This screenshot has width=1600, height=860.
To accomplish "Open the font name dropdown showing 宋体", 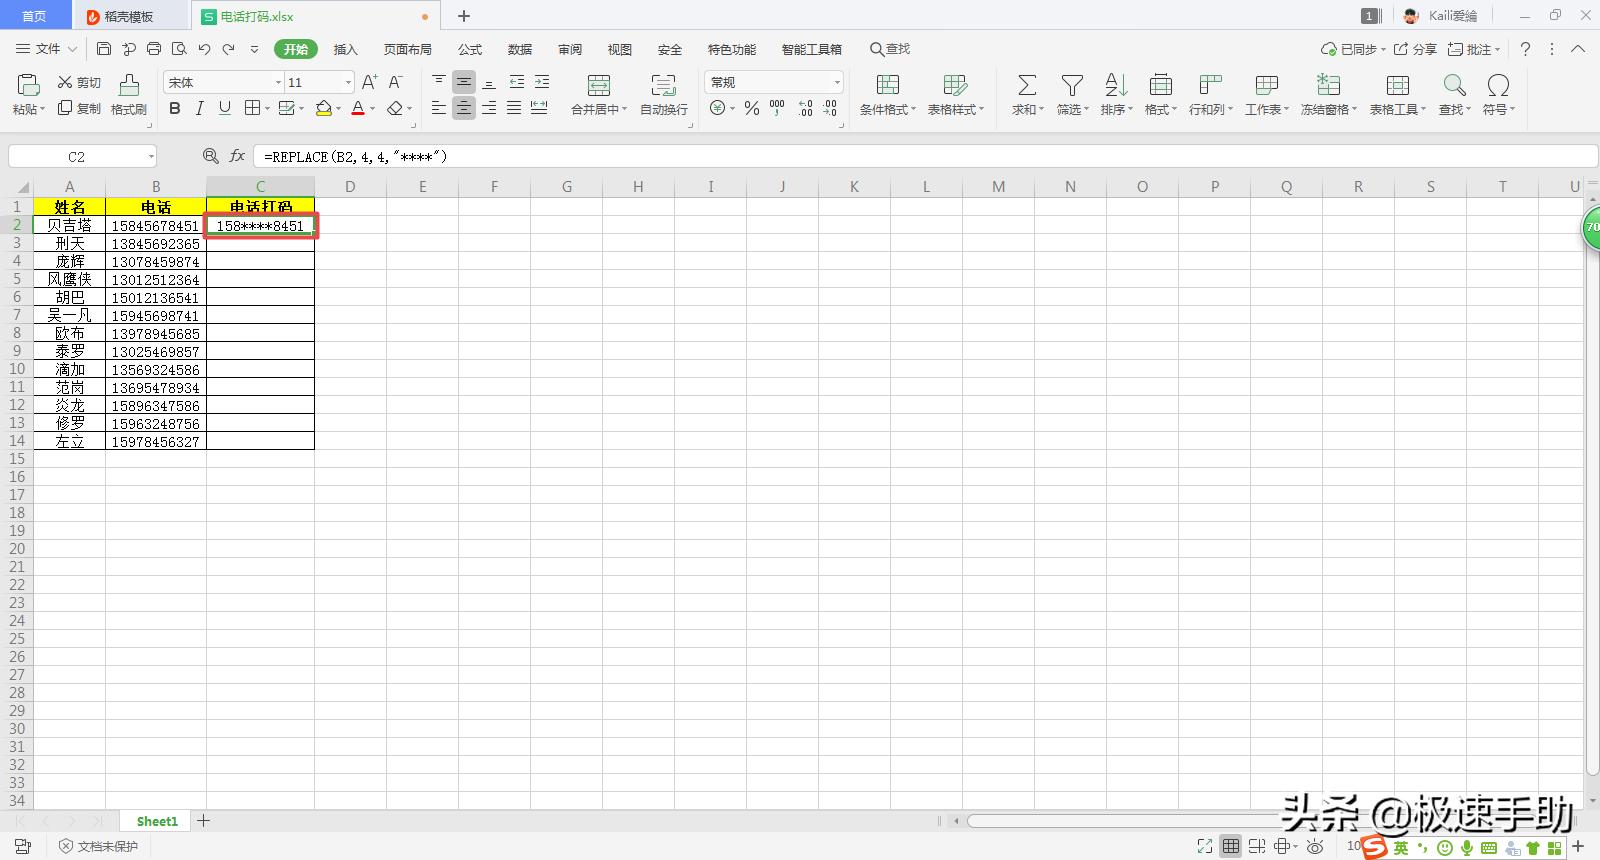I will pyautogui.click(x=278, y=82).
